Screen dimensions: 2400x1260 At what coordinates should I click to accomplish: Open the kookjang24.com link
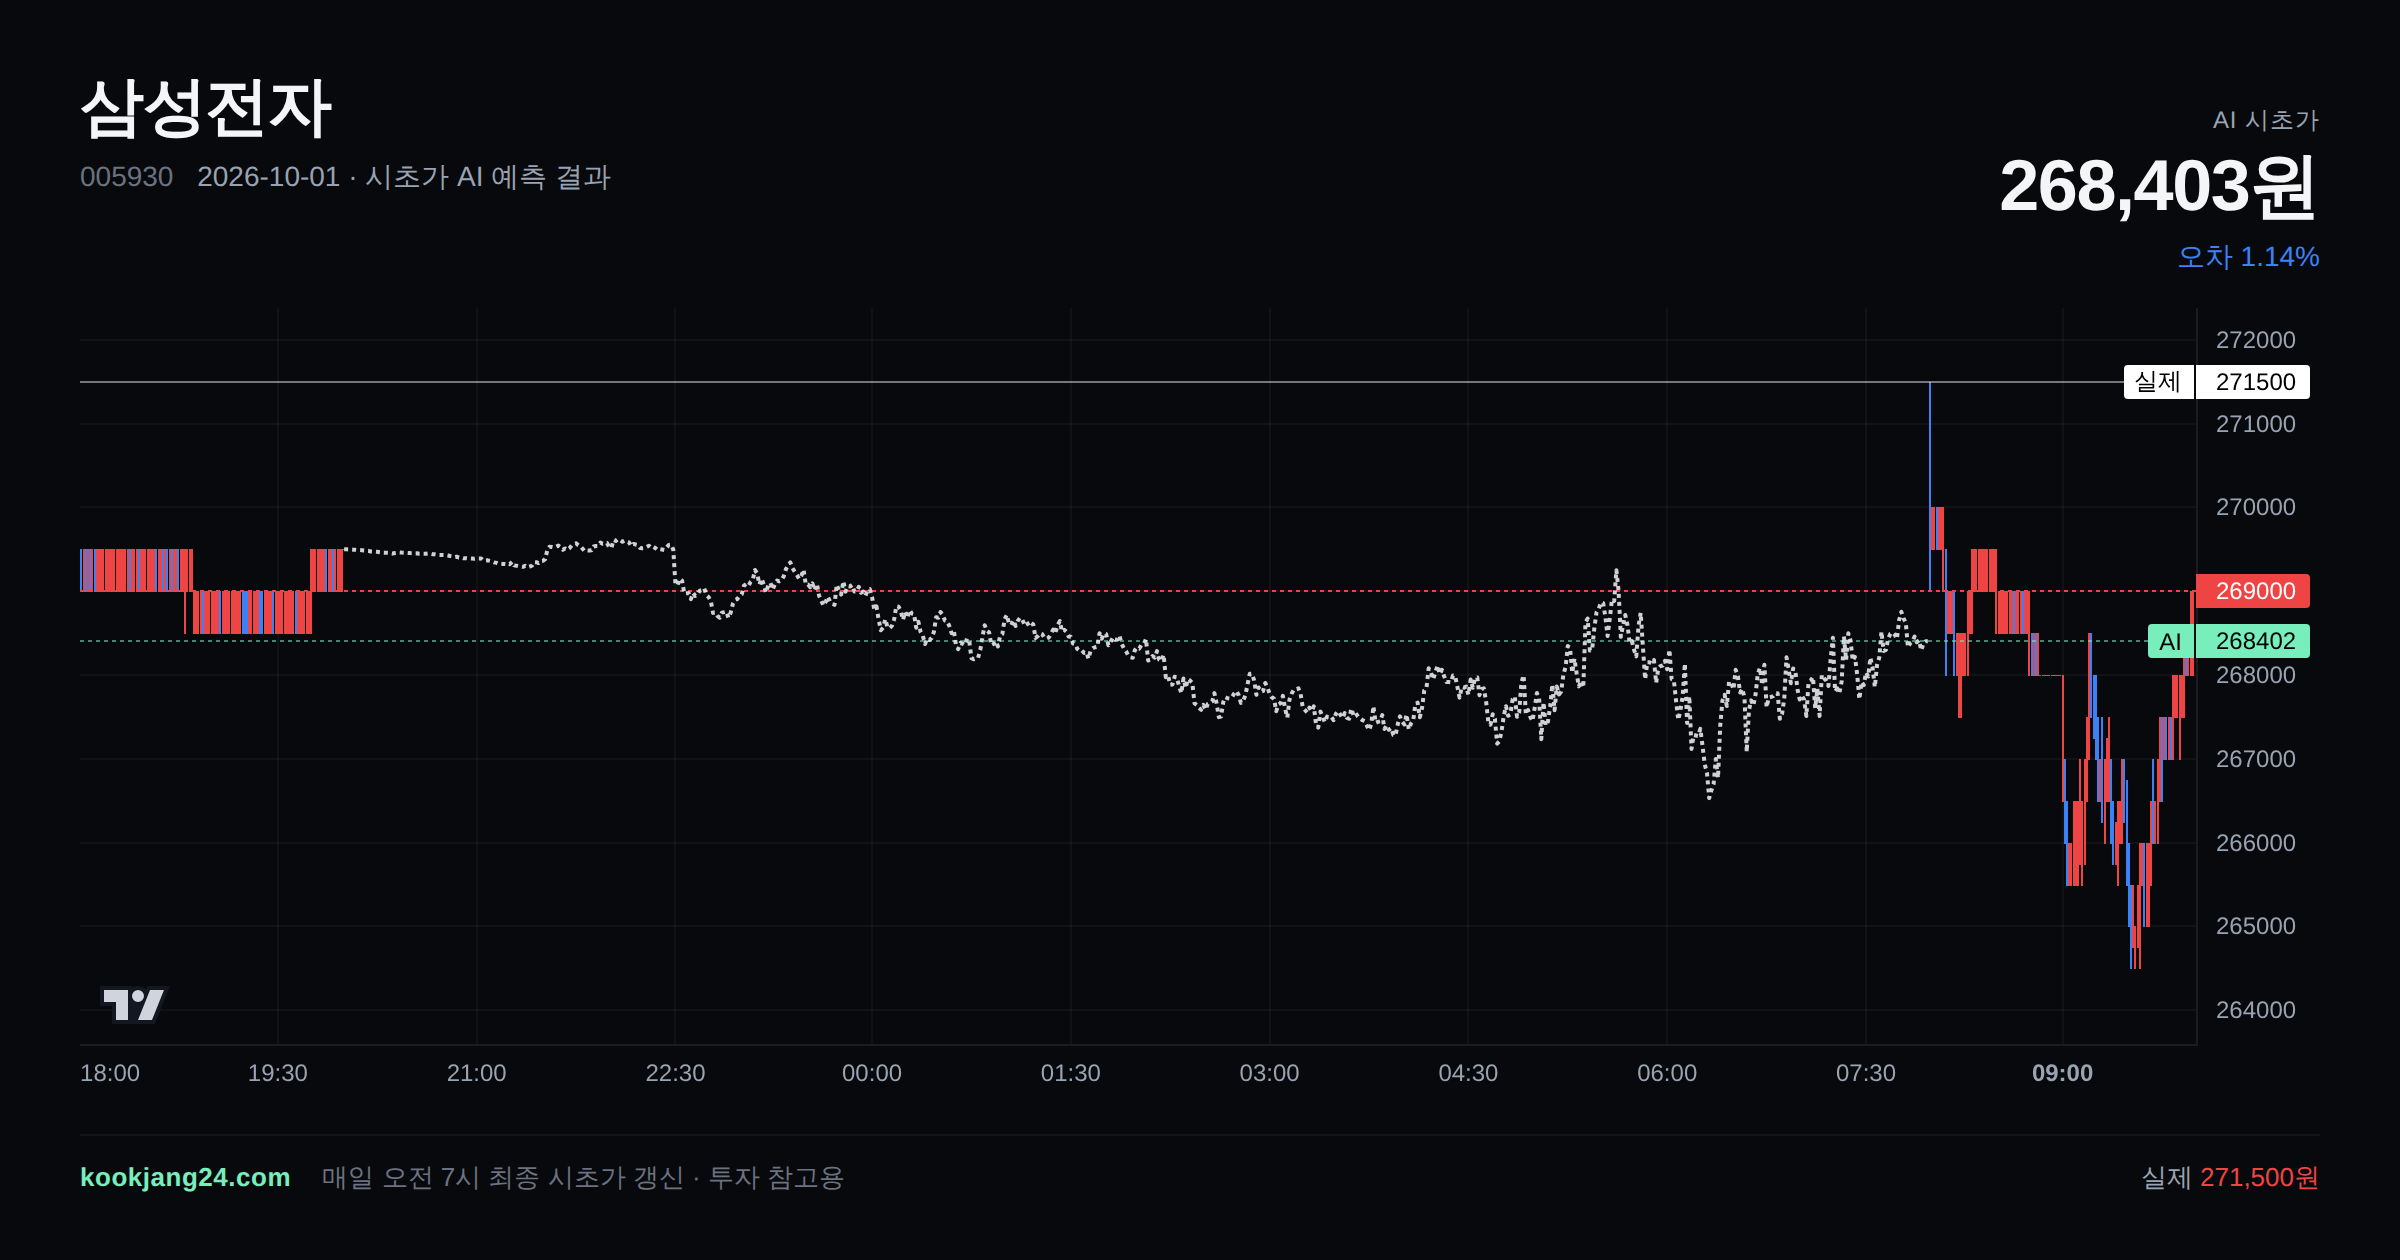click(185, 1177)
